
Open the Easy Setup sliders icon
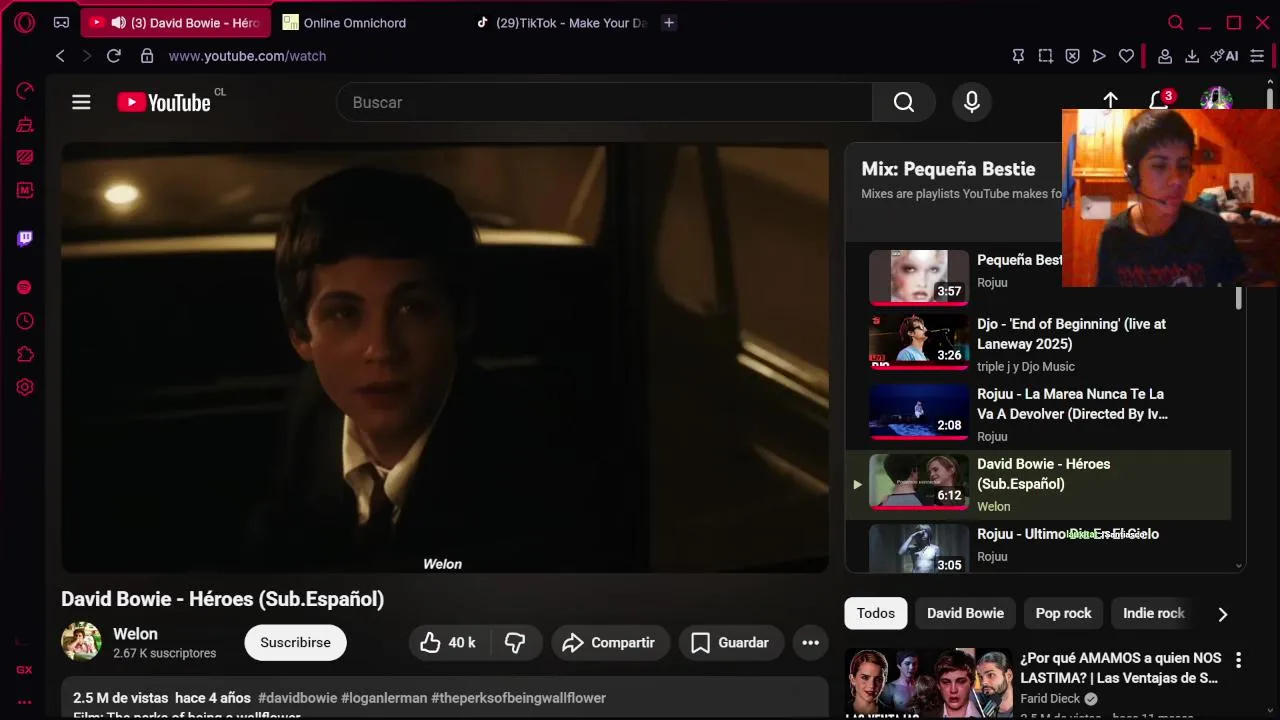pos(1257,56)
